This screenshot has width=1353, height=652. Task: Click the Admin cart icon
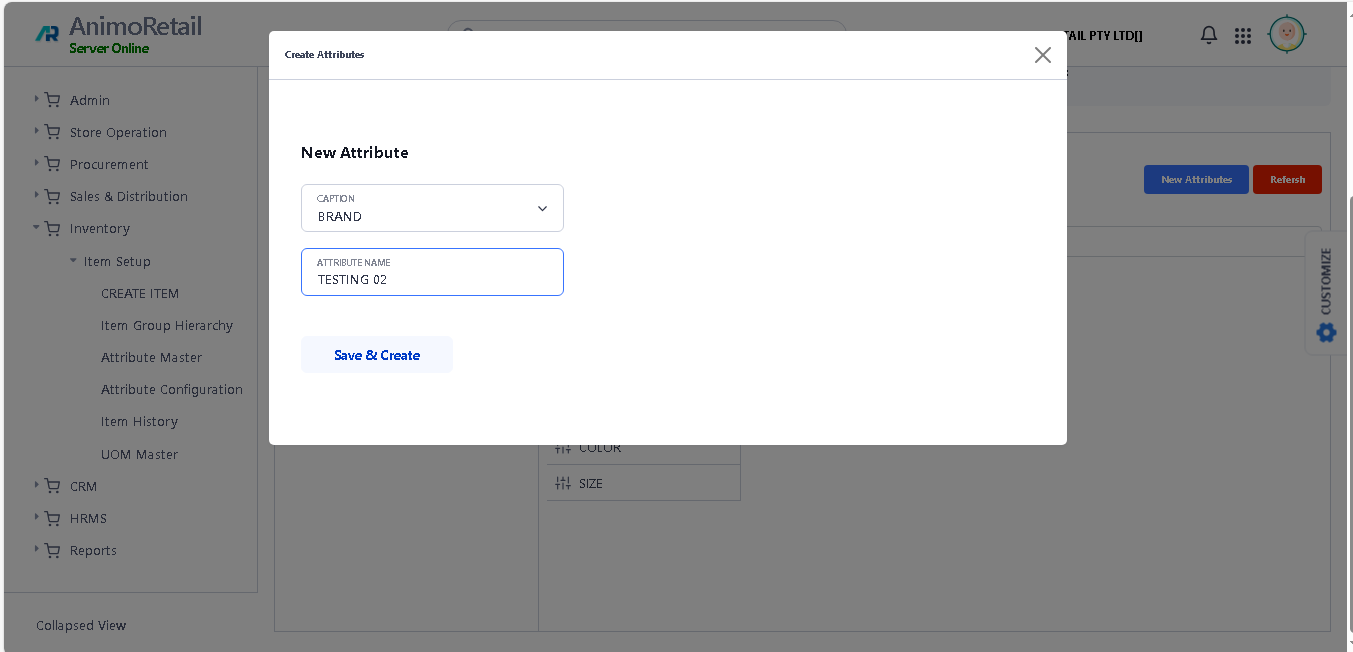pyautogui.click(x=53, y=100)
